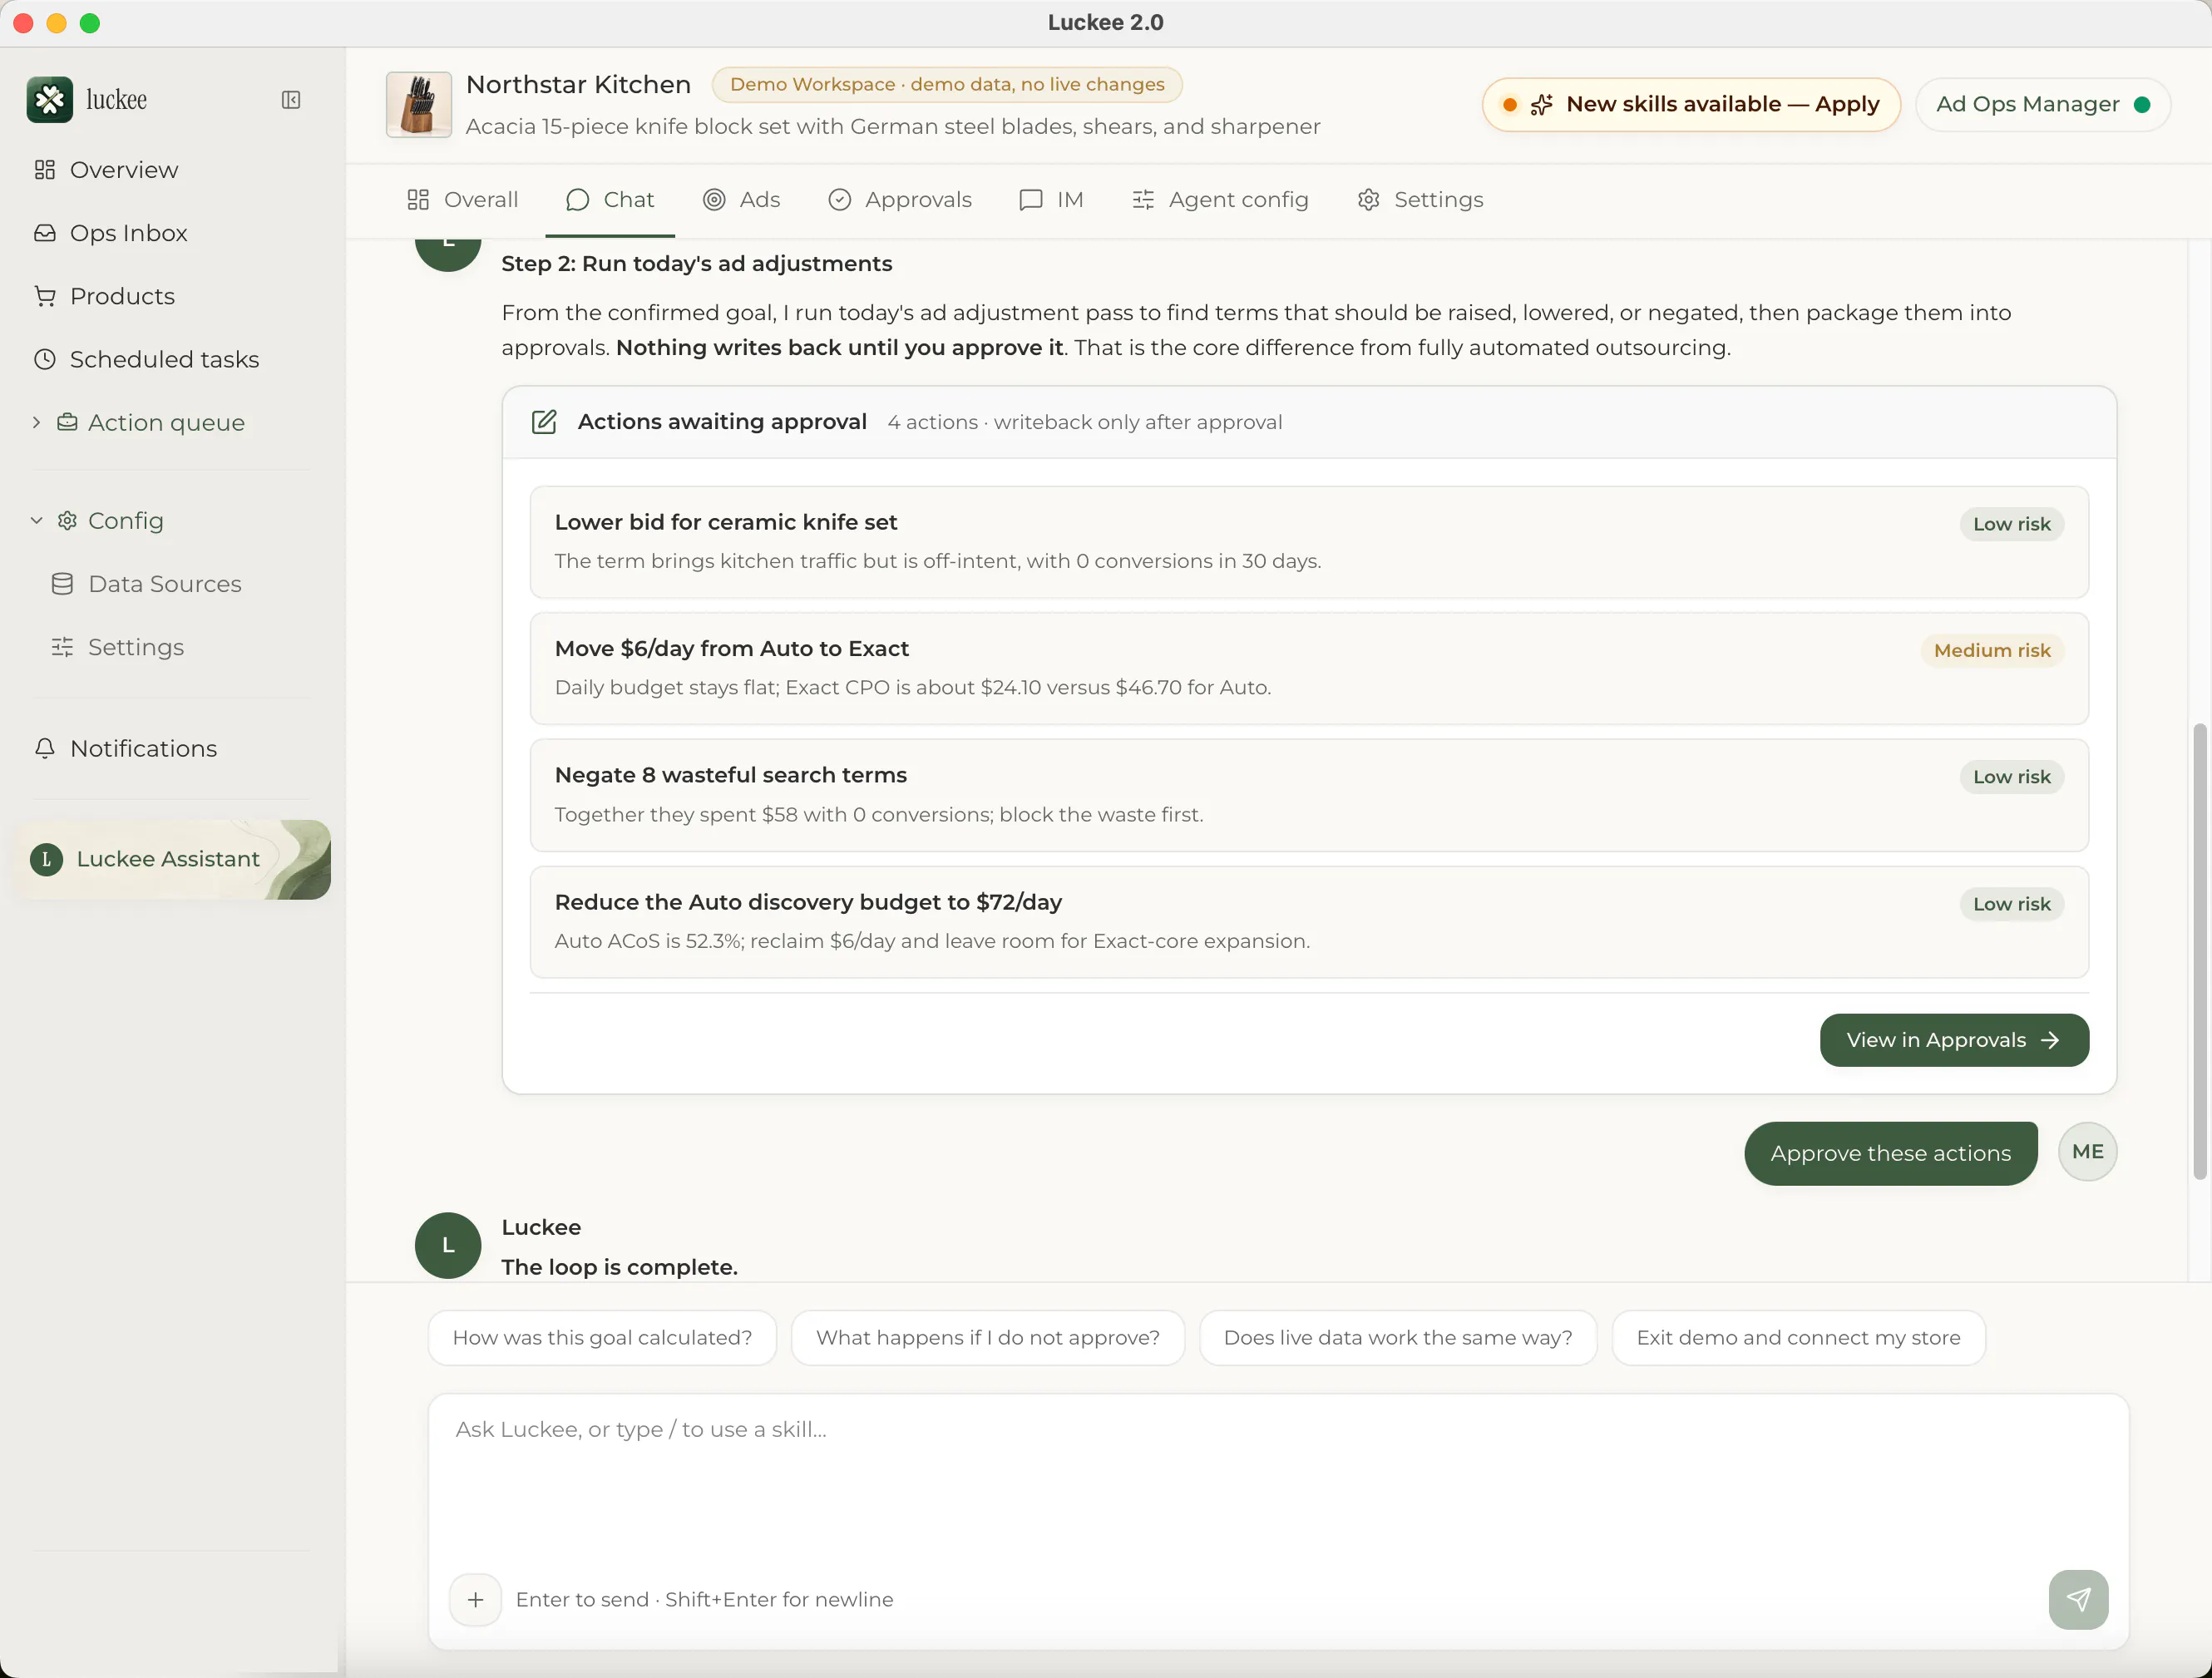2212x1678 pixels.
Task: Collapse the Config section
Action: point(37,520)
